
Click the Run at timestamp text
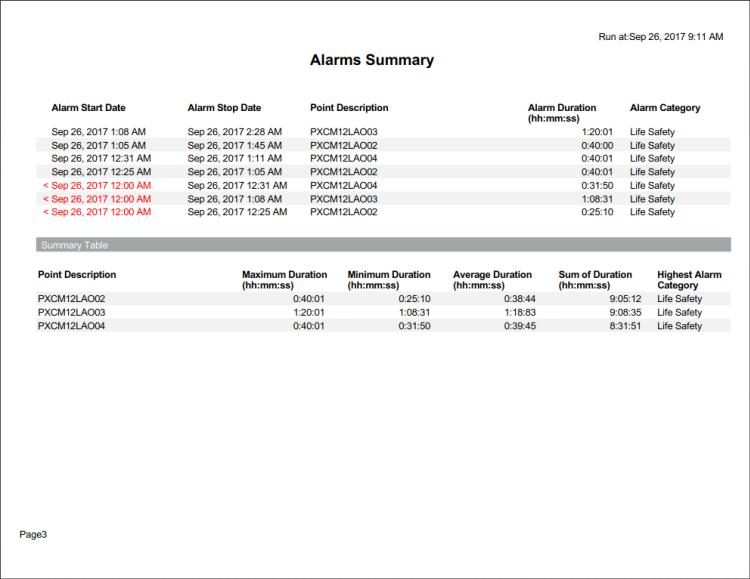[x=660, y=36]
